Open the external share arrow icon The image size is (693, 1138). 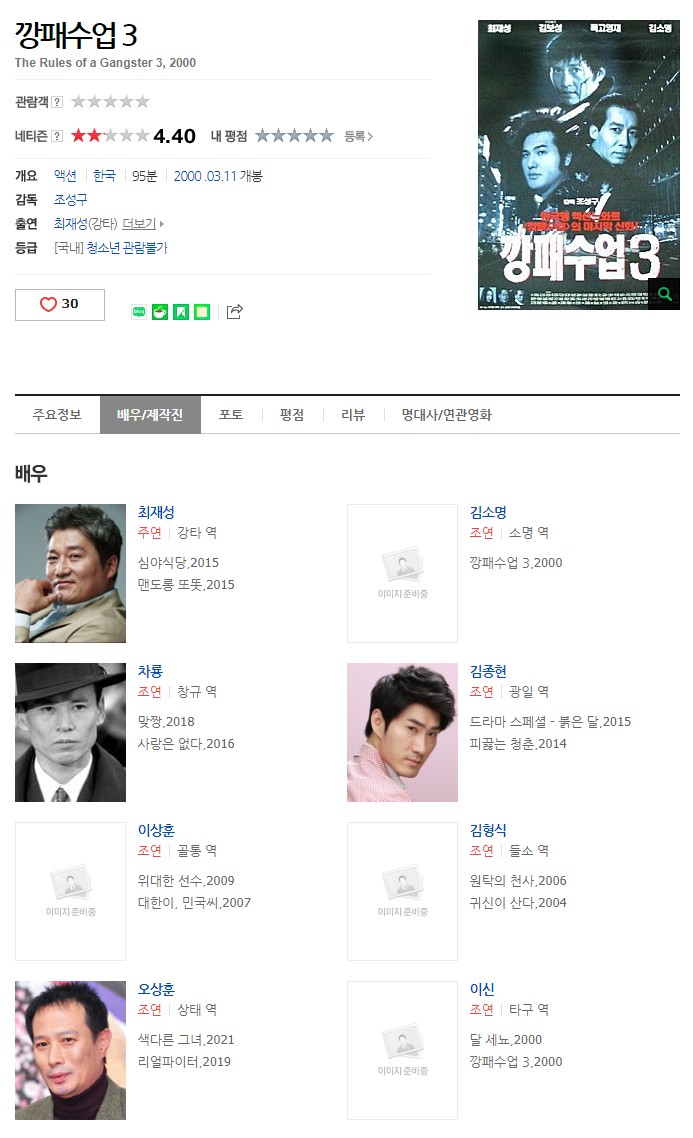pos(234,312)
